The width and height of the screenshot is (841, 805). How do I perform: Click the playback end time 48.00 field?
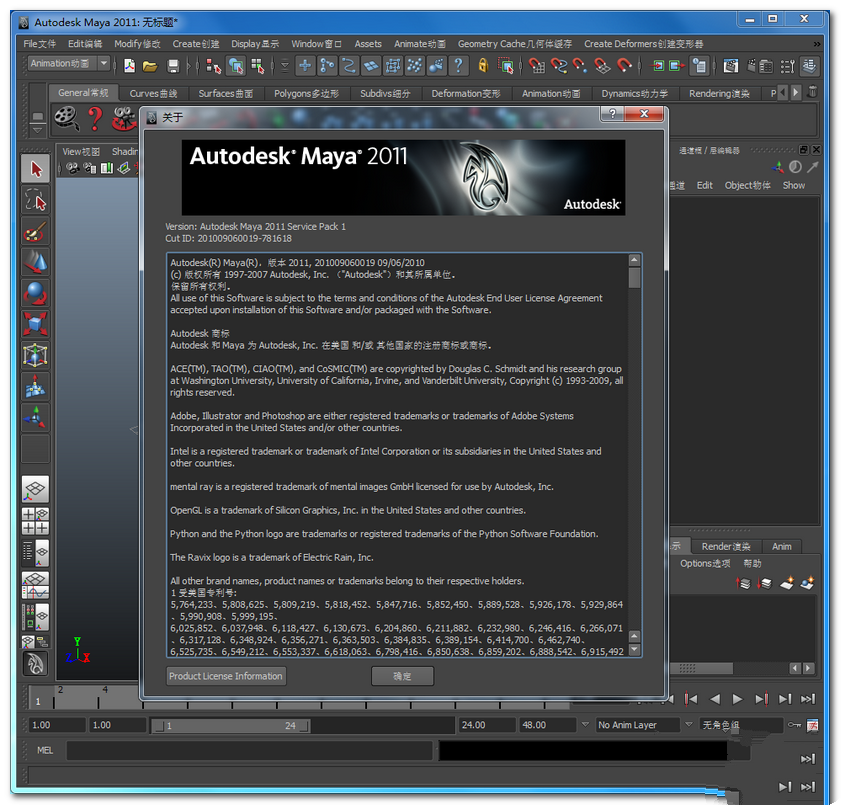coord(547,725)
